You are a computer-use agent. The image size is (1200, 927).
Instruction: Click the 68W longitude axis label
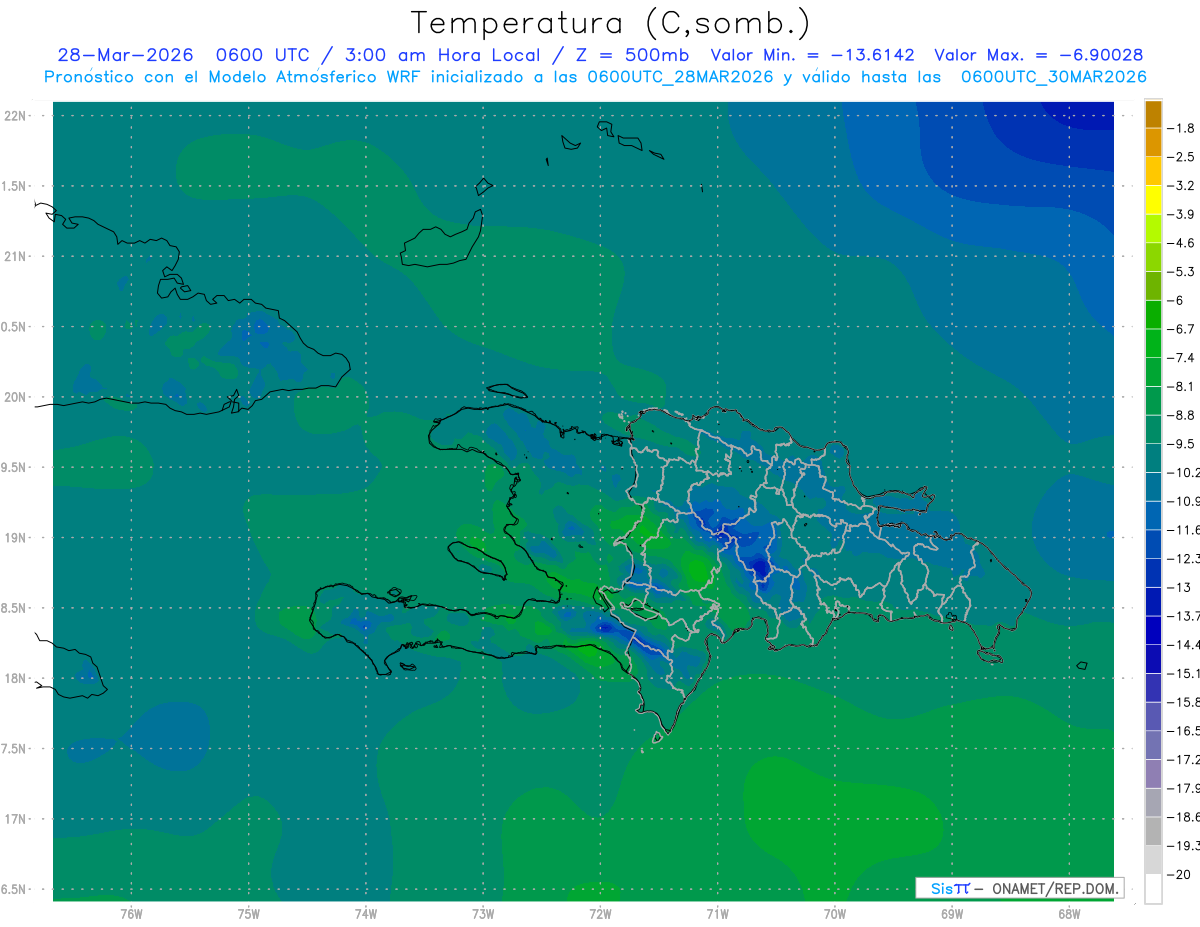click(x=1068, y=913)
